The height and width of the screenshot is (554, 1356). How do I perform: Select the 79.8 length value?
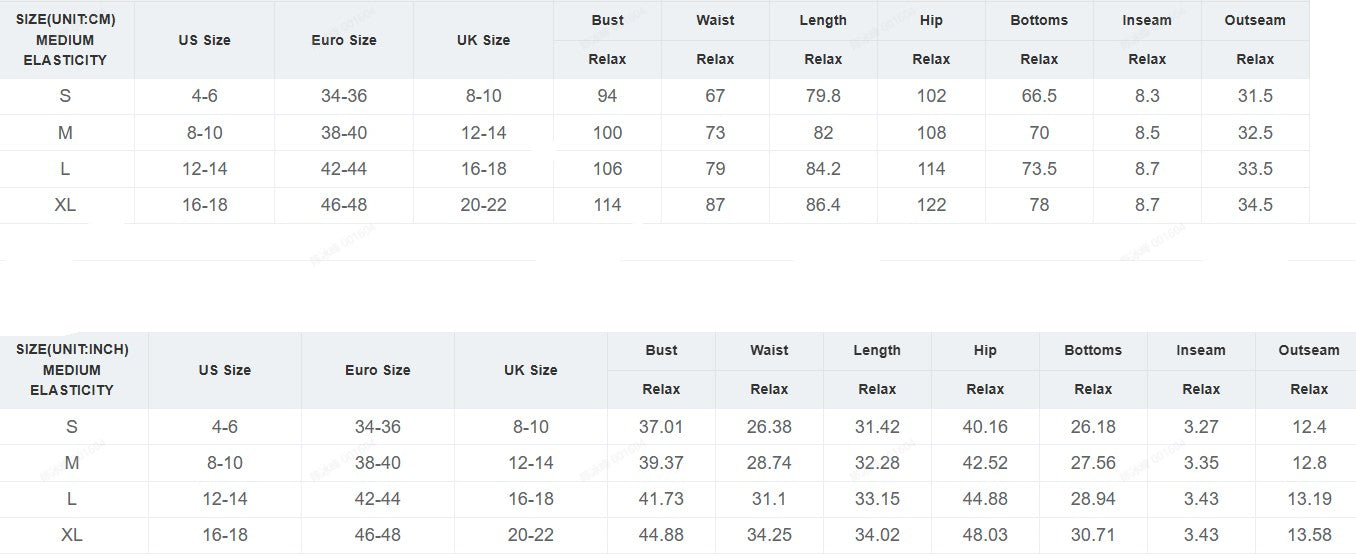tap(823, 96)
